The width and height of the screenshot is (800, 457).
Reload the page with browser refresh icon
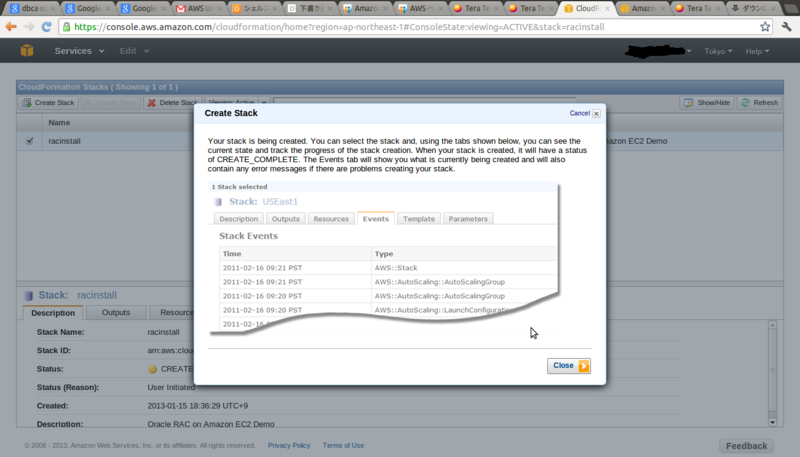[46, 27]
